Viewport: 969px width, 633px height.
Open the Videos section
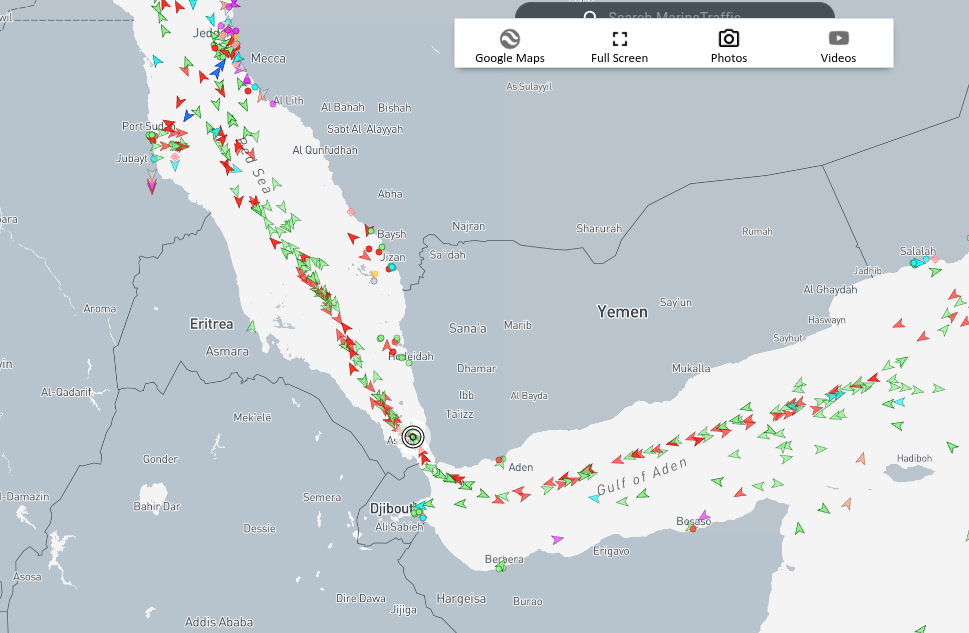[838, 46]
